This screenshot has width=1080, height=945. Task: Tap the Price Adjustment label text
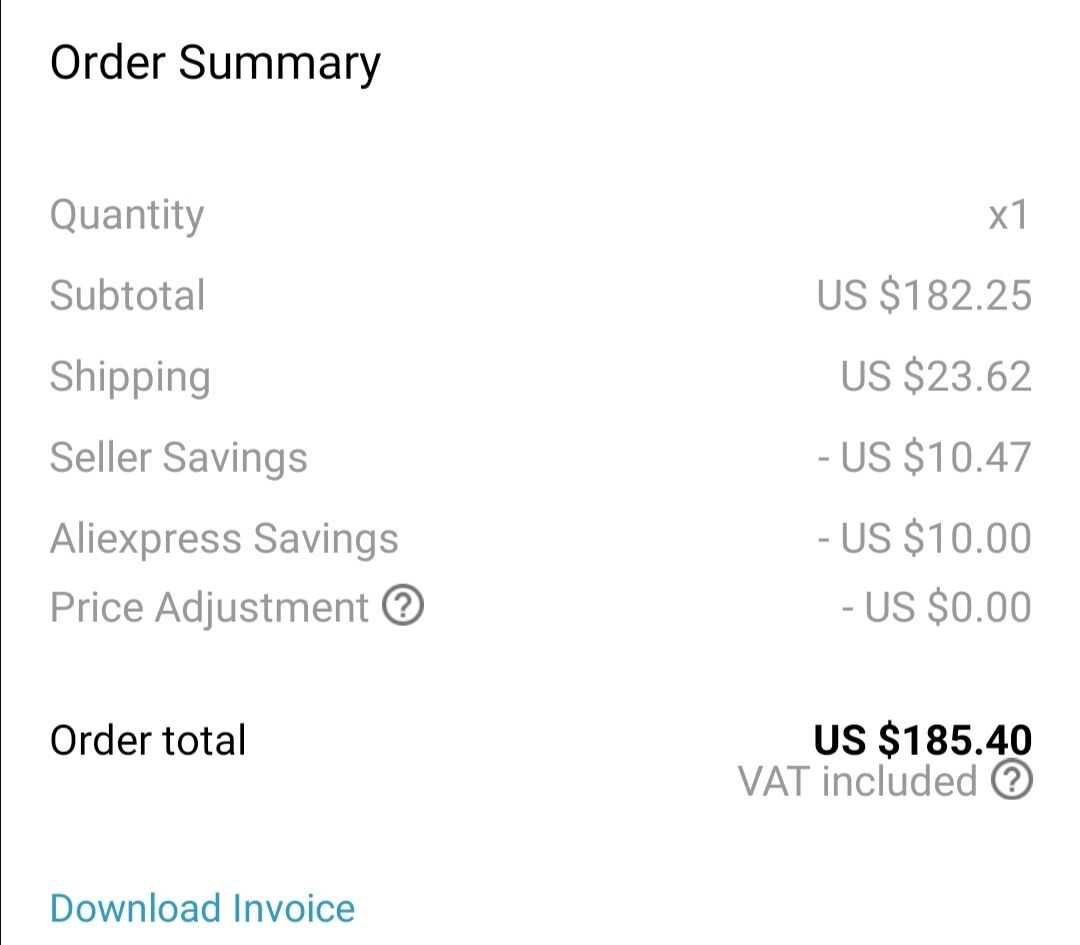coord(209,608)
